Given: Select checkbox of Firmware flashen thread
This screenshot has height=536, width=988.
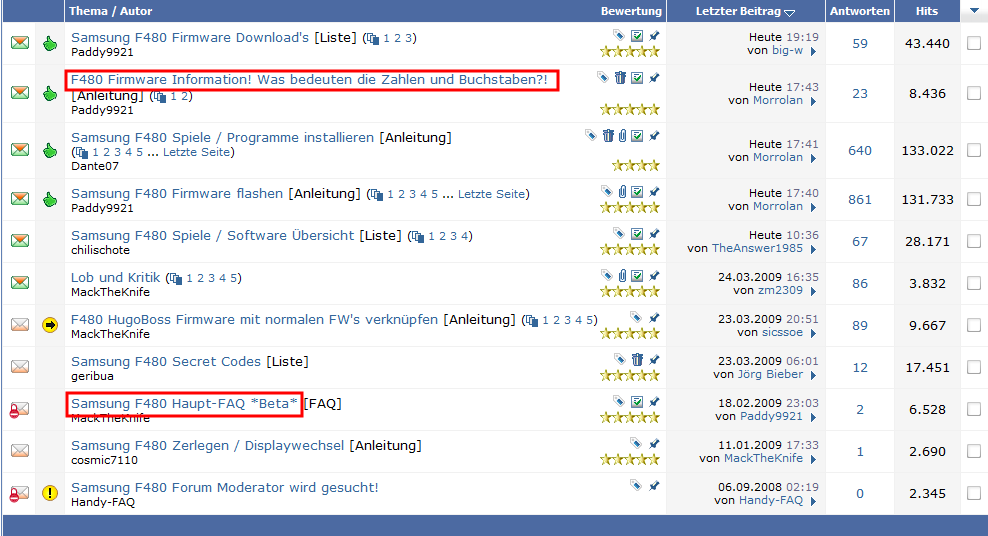Looking at the screenshot, I should pyautogui.click(x=974, y=199).
